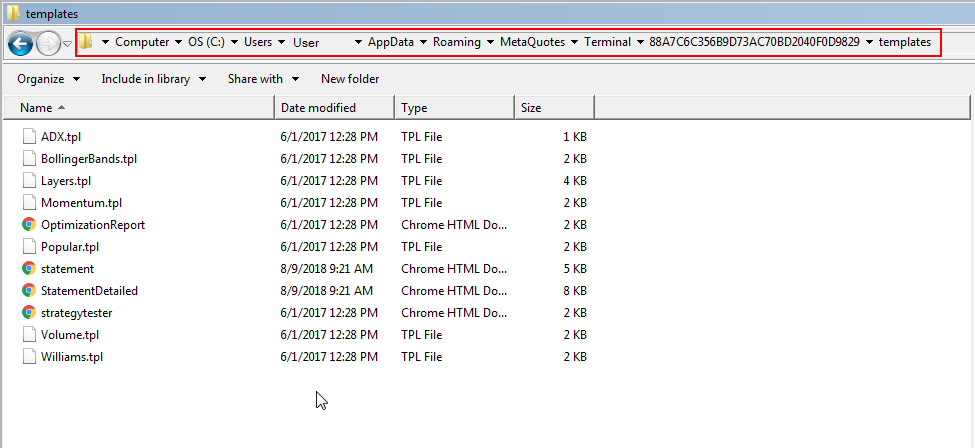Click the file icon next to ADX.tpl

pyautogui.click(x=29, y=136)
